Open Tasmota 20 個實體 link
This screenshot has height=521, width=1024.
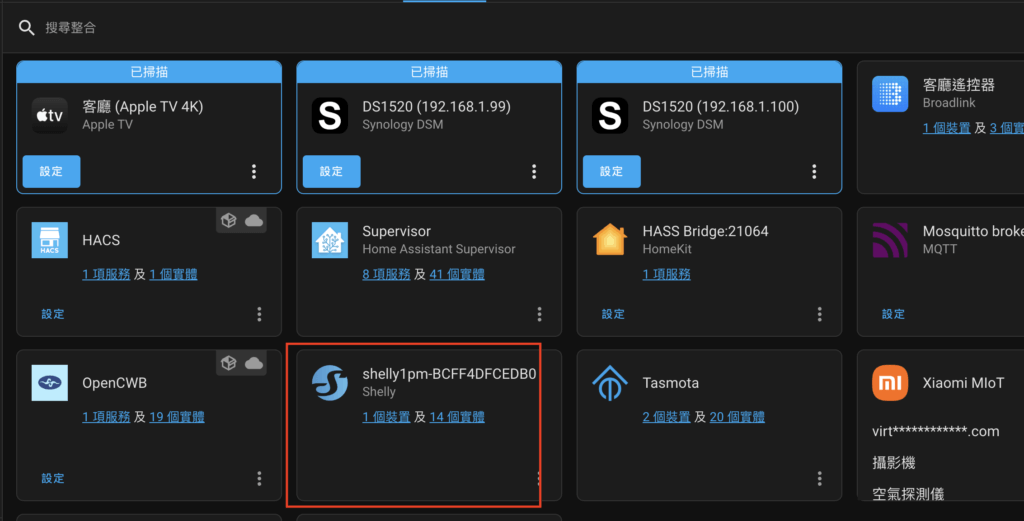(x=737, y=417)
